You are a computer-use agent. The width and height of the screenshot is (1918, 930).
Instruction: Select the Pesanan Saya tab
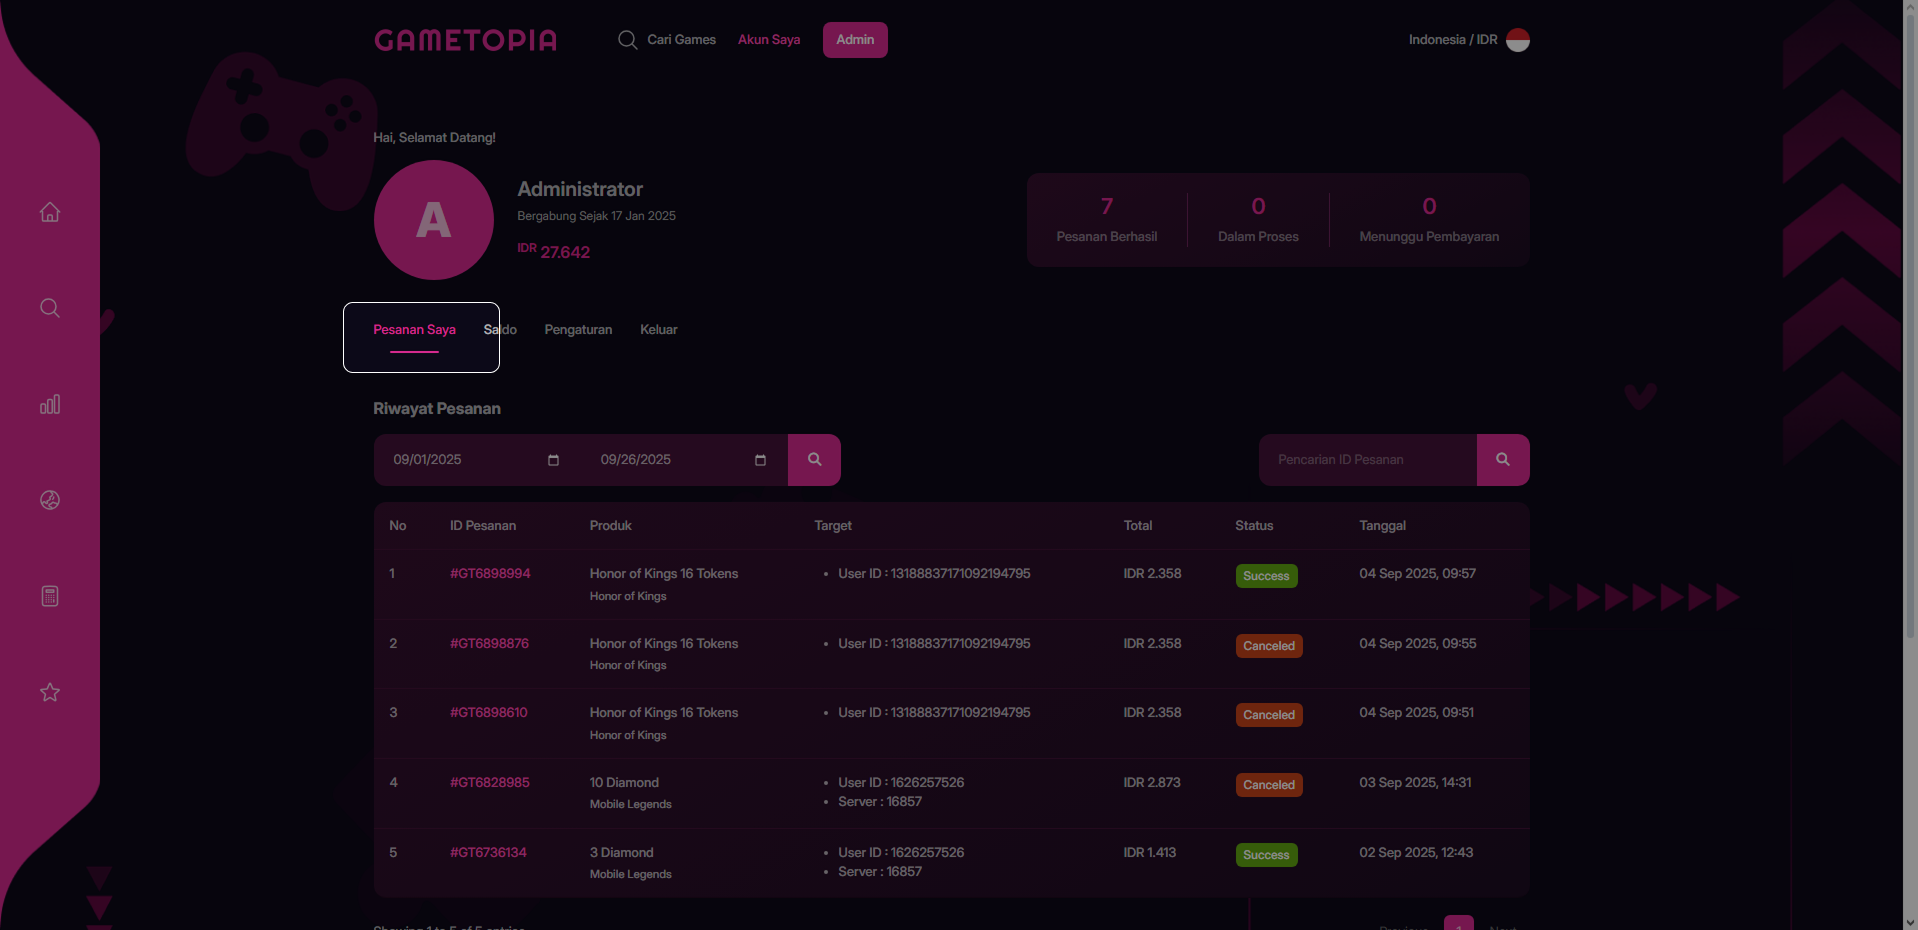414,330
